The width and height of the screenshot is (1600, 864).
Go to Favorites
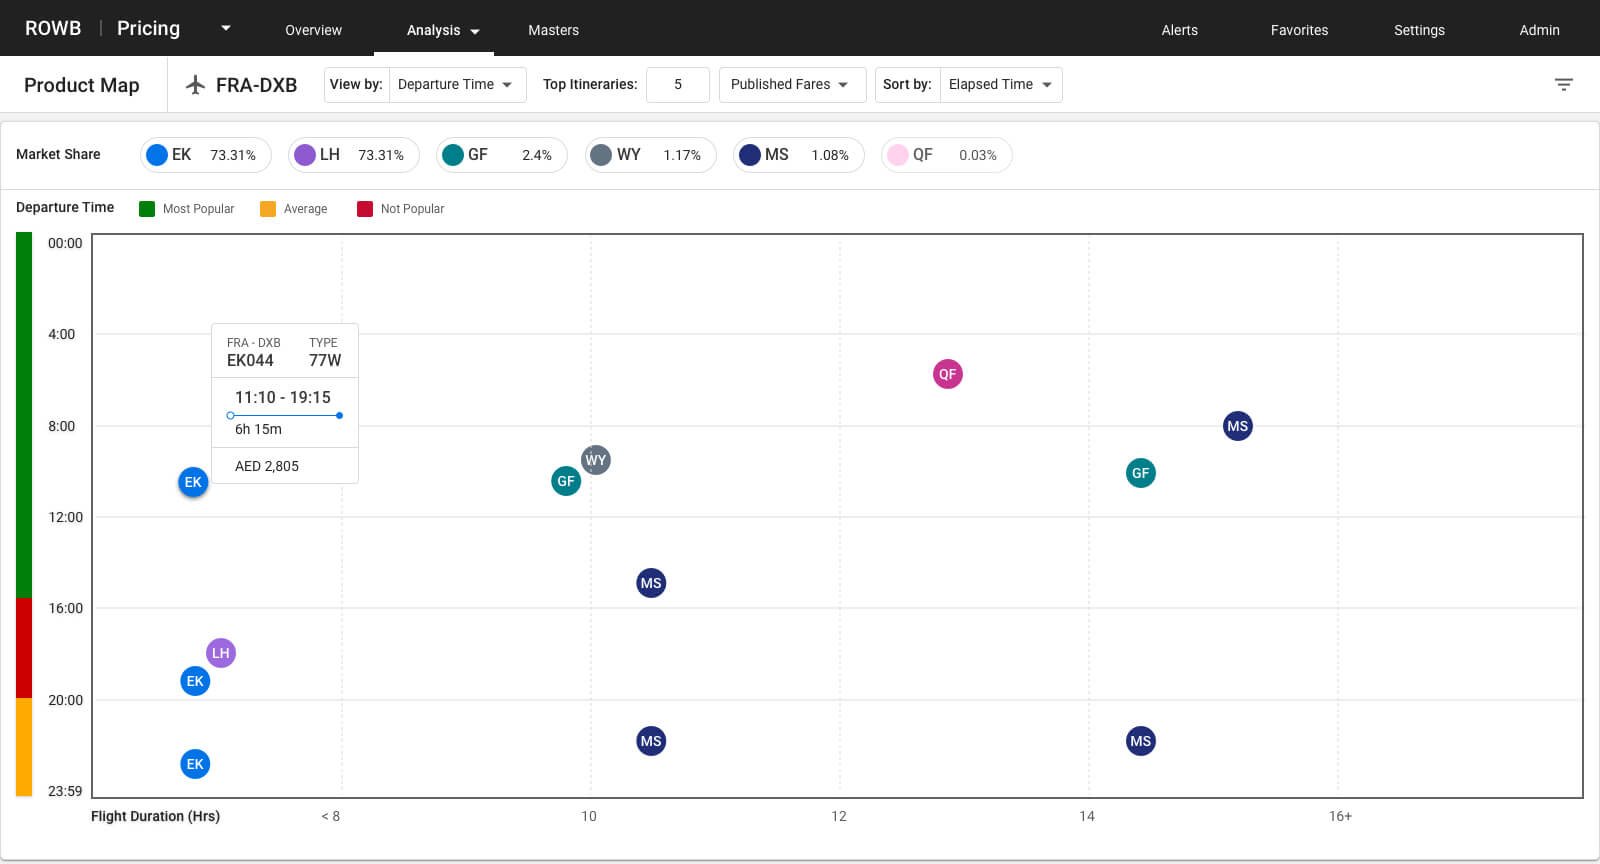[1299, 30]
